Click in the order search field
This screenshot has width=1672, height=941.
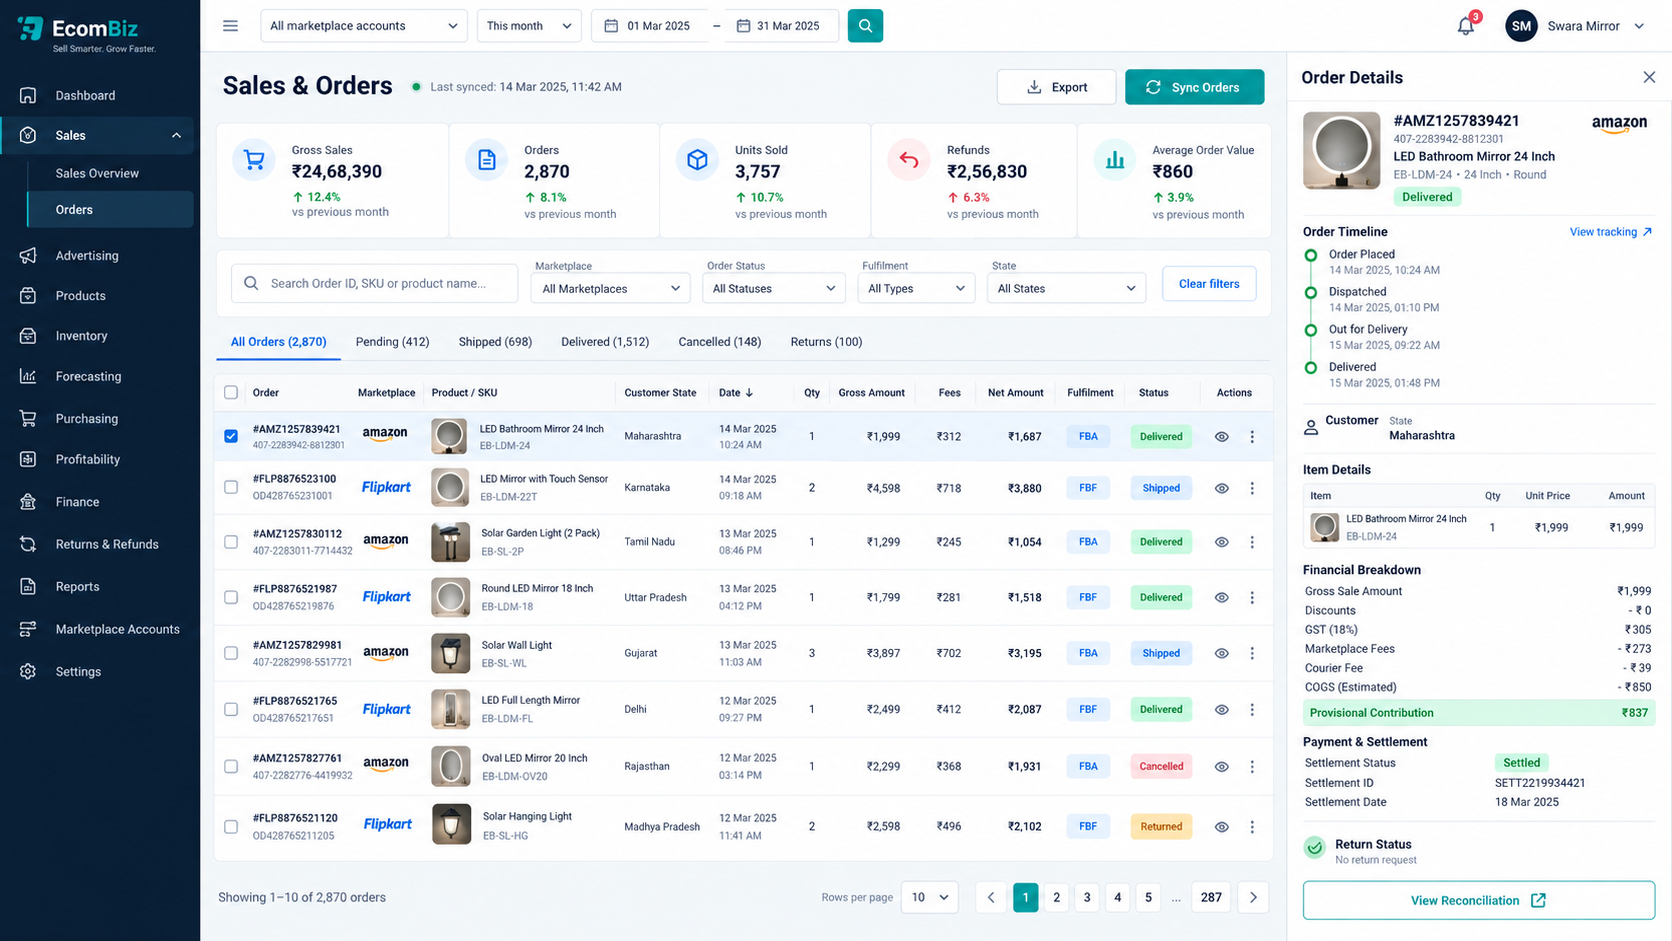pos(375,283)
